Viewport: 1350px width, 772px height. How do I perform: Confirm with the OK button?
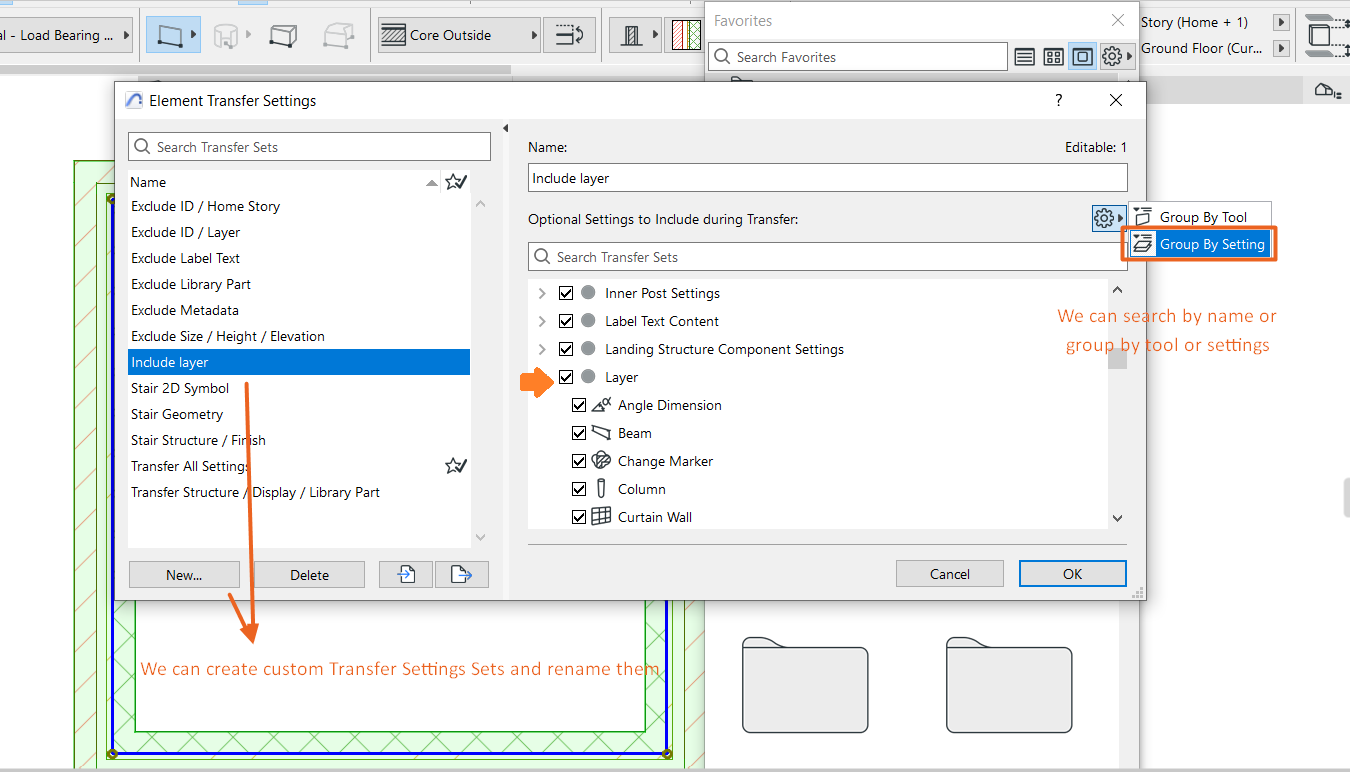pyautogui.click(x=1073, y=573)
